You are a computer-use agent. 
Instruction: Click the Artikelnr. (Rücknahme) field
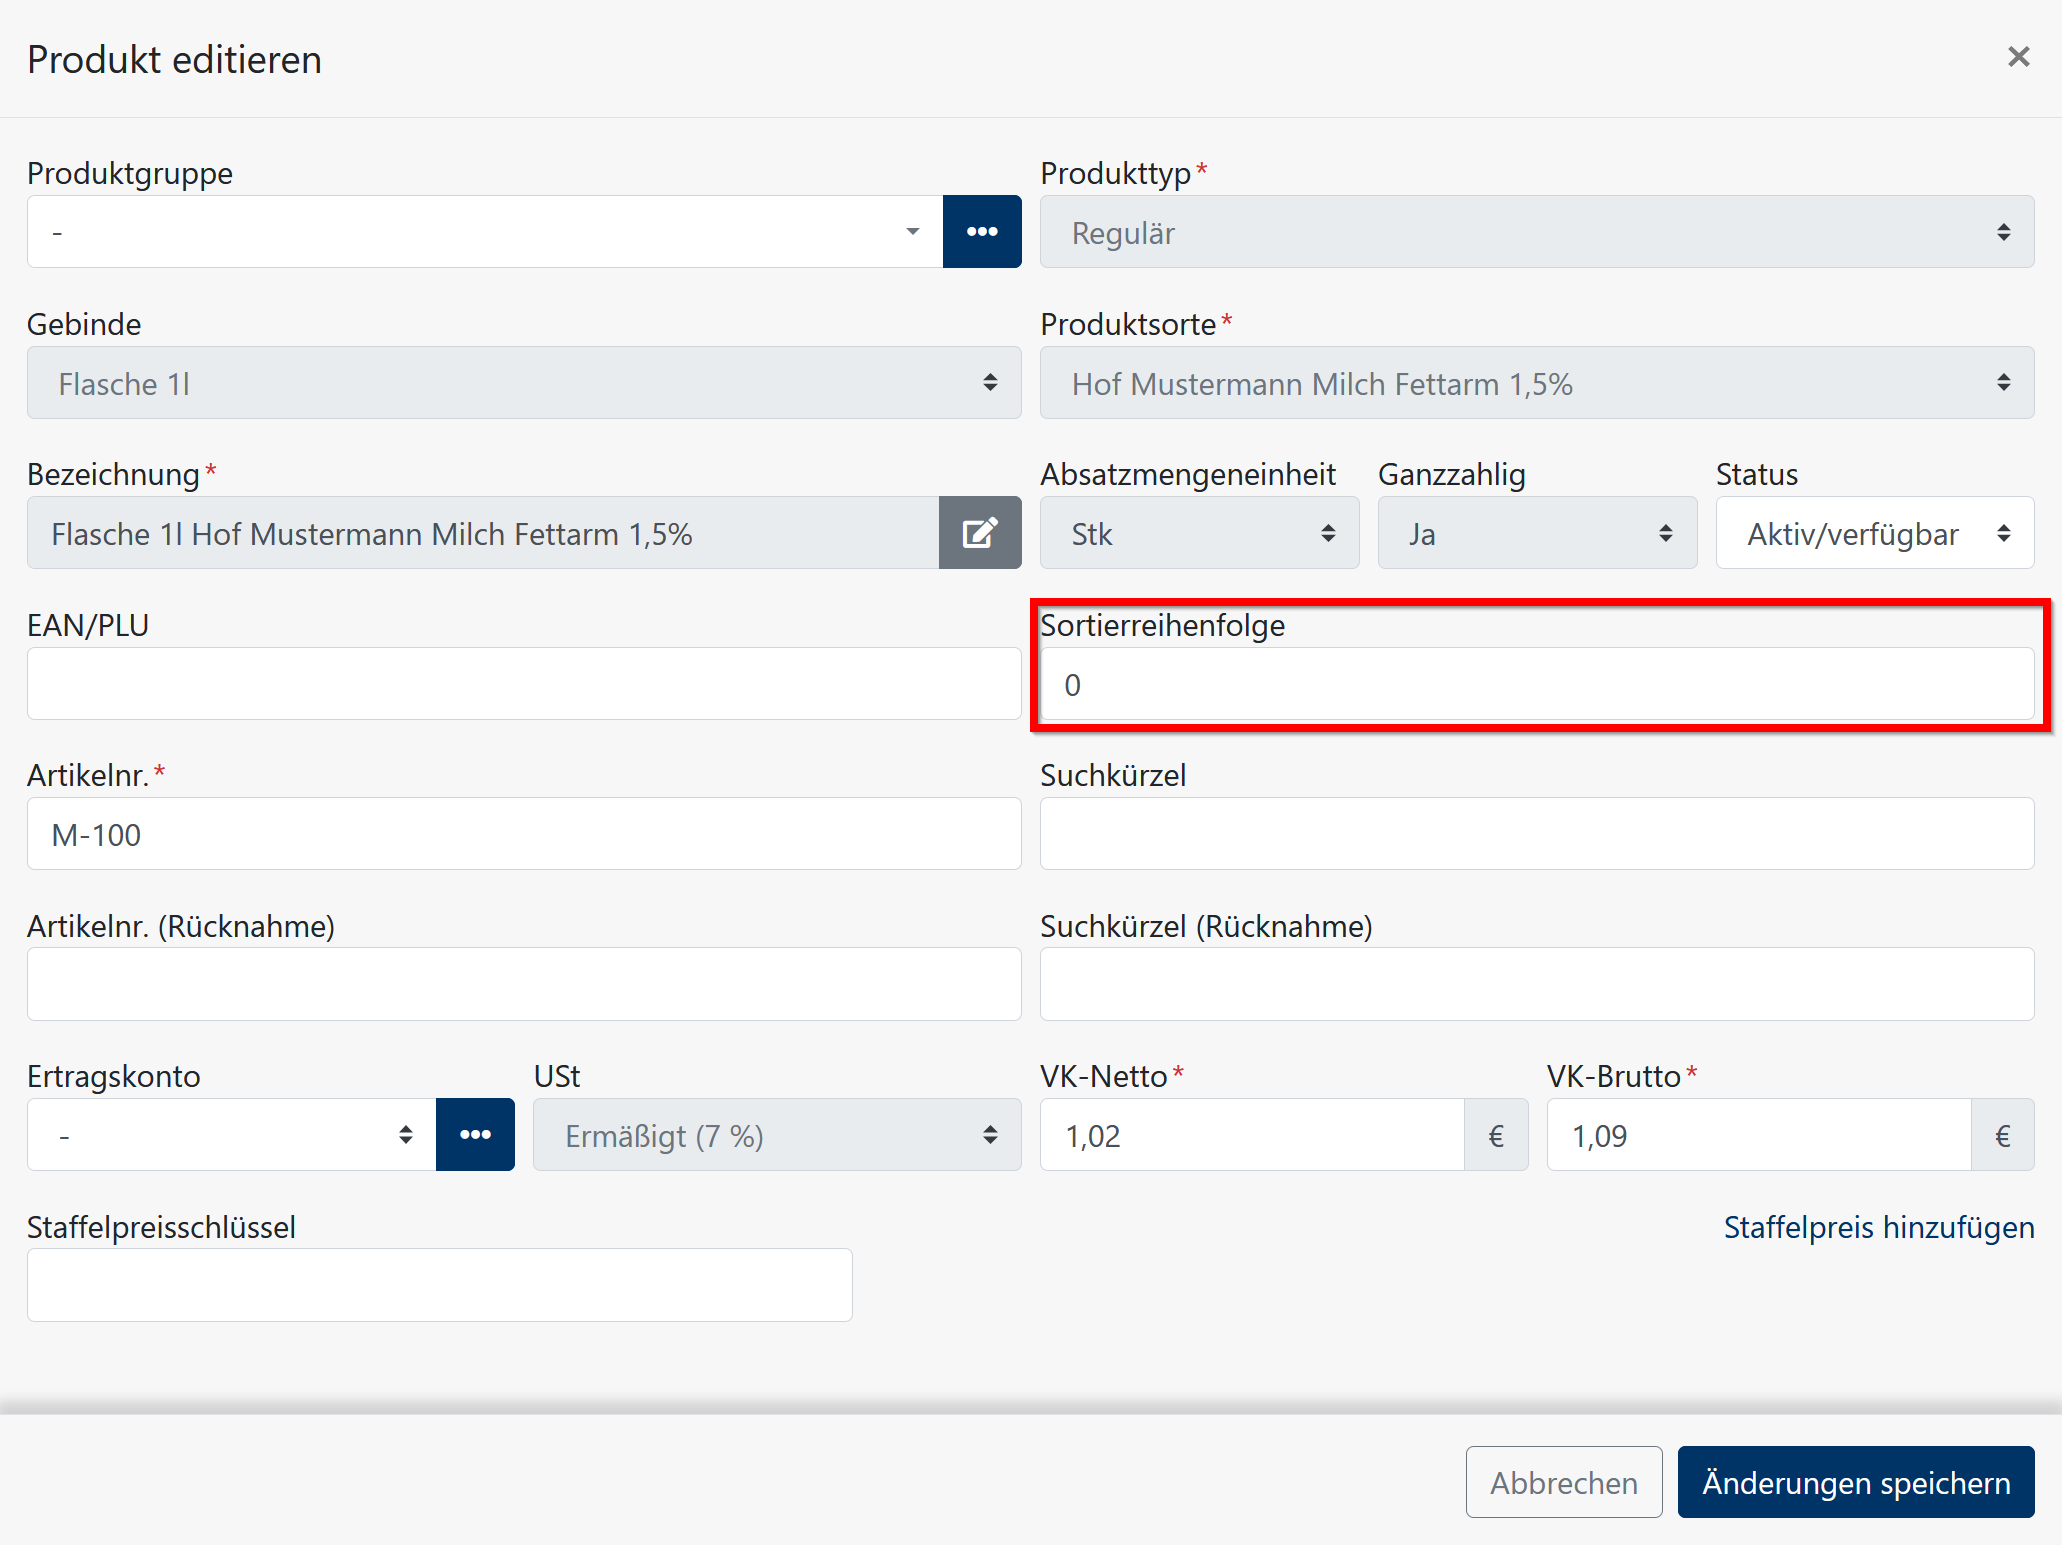(524, 985)
